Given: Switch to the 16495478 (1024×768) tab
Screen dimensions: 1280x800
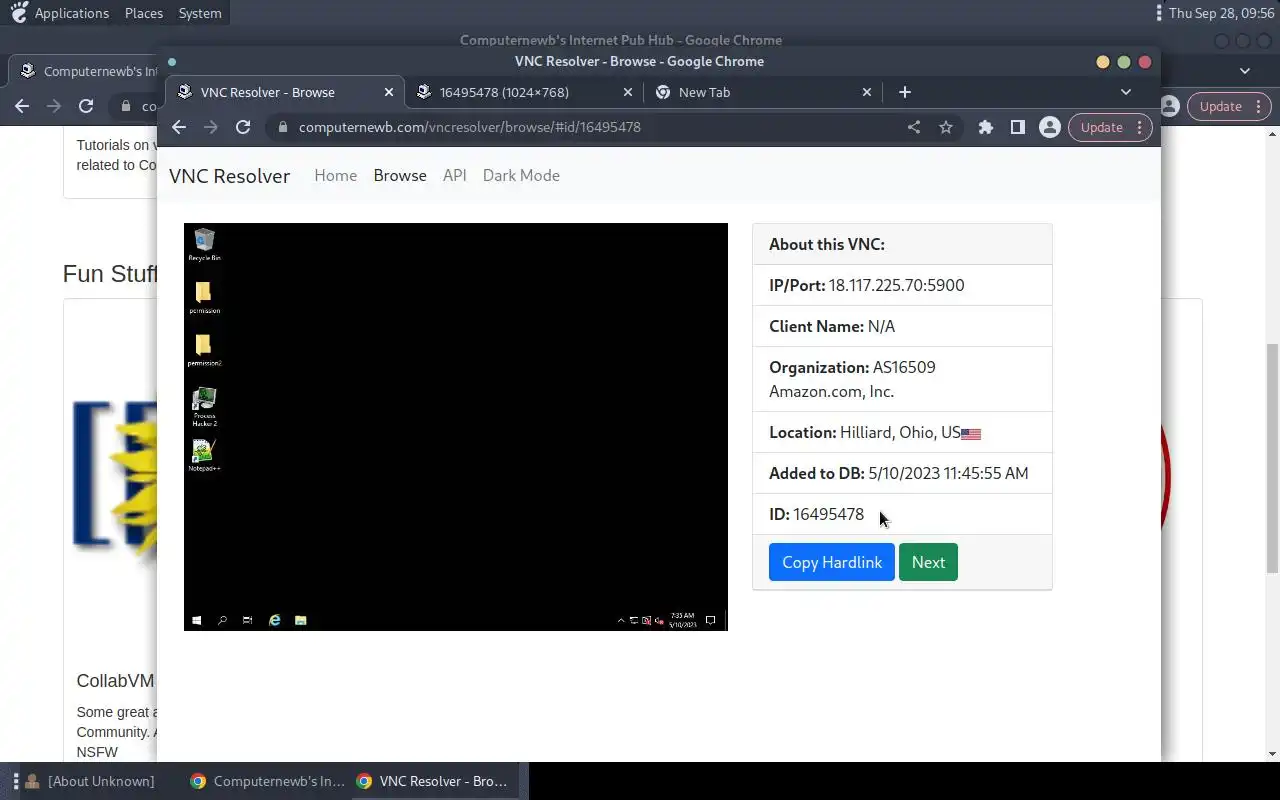Looking at the screenshot, I should point(525,92).
